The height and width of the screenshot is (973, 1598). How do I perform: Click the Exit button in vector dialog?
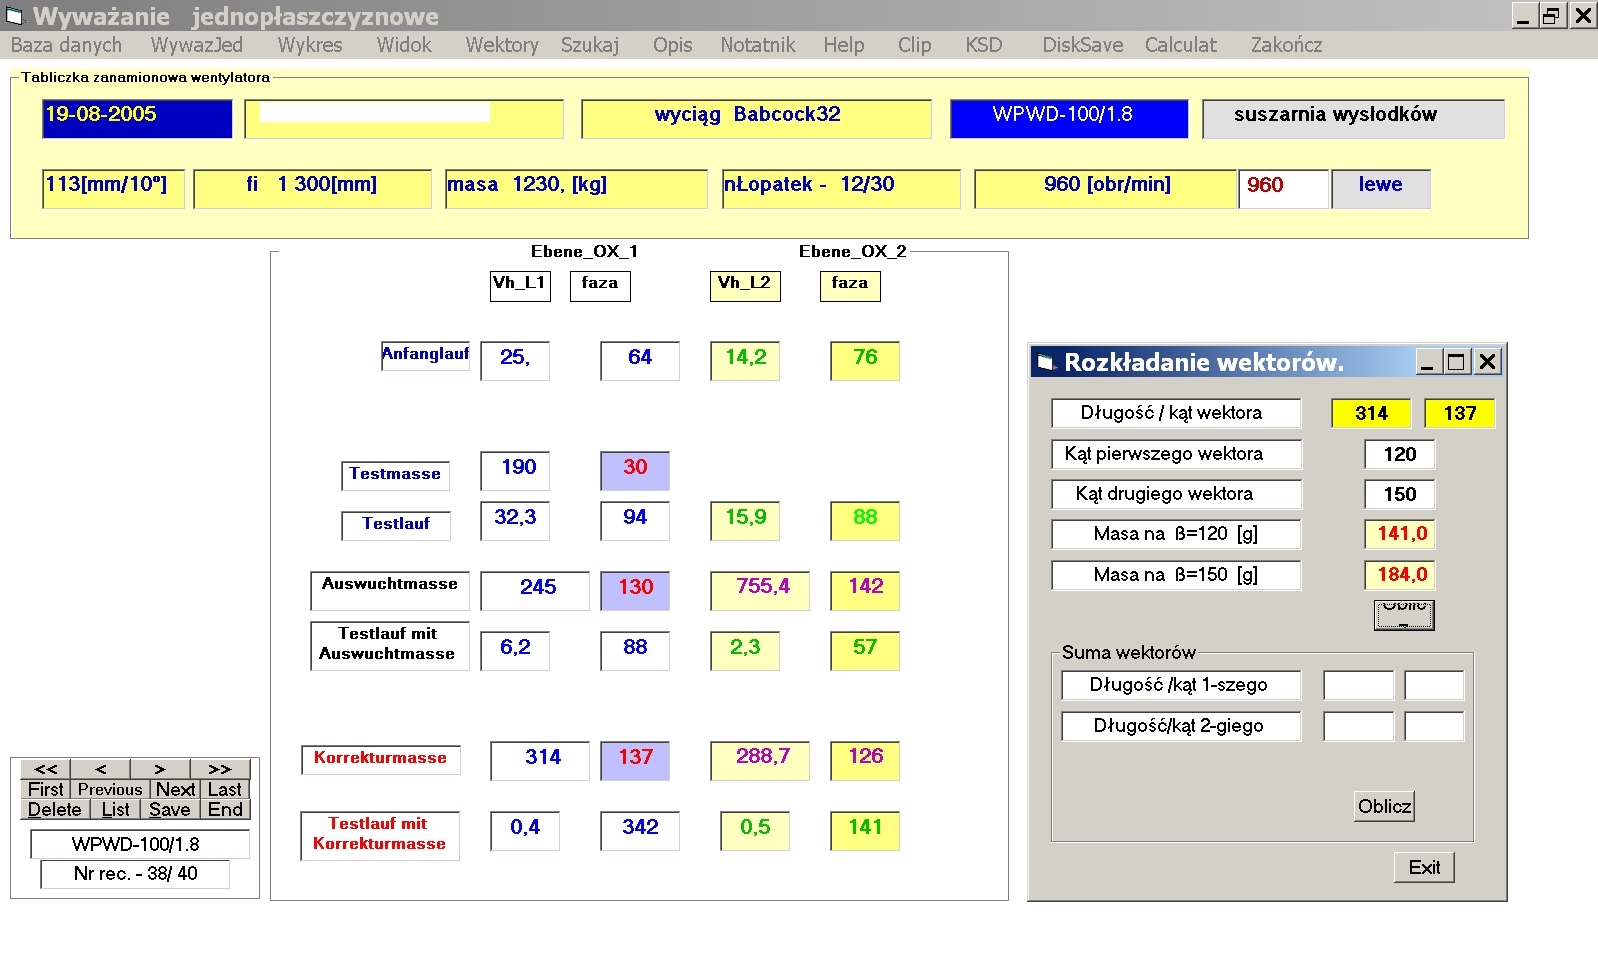[1424, 867]
